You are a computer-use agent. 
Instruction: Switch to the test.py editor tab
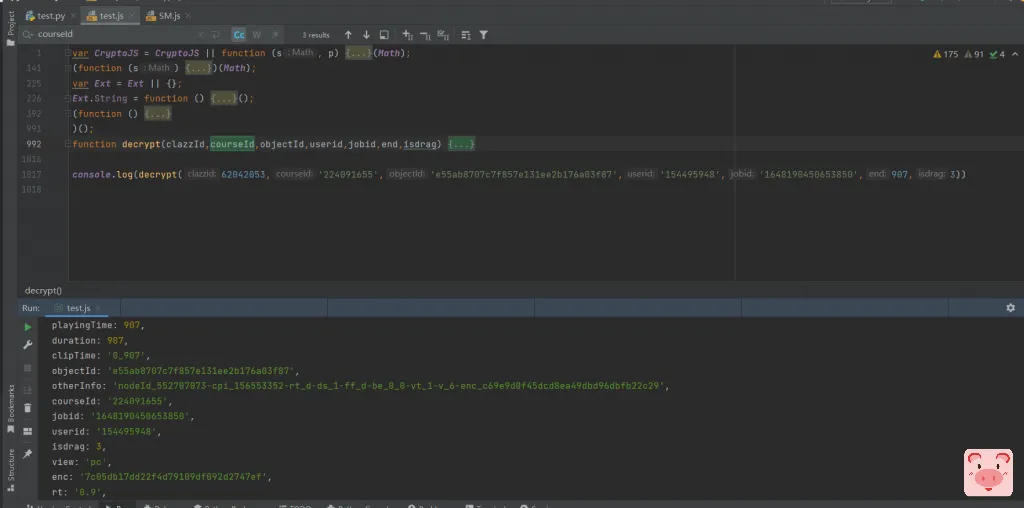pos(50,15)
